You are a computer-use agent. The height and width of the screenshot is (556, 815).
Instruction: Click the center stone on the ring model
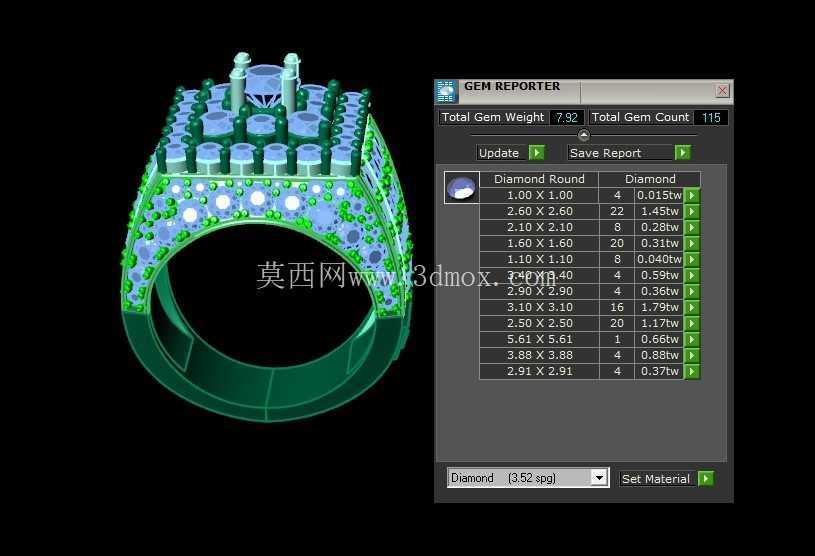click(265, 81)
